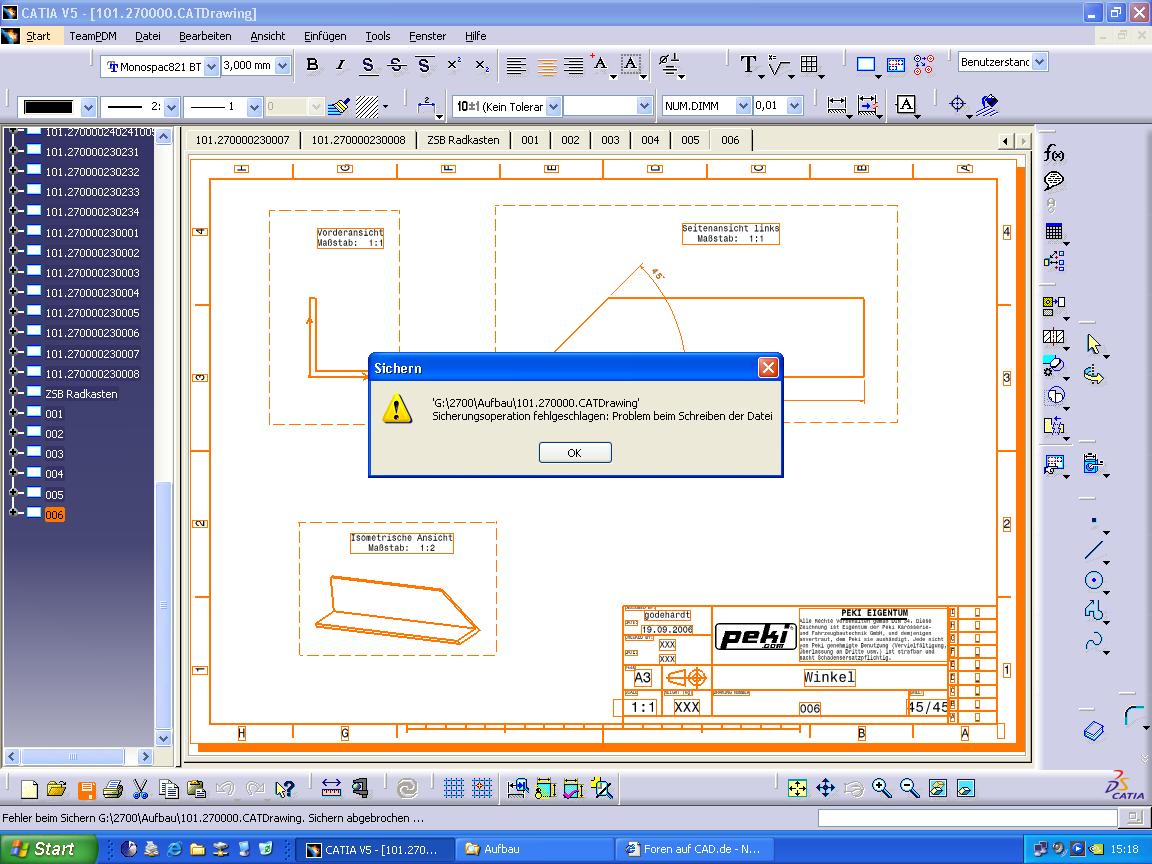Open the Benutzerstandard style dropdown
Screen dimensions: 1152x864
pyautogui.click(x=1039, y=62)
